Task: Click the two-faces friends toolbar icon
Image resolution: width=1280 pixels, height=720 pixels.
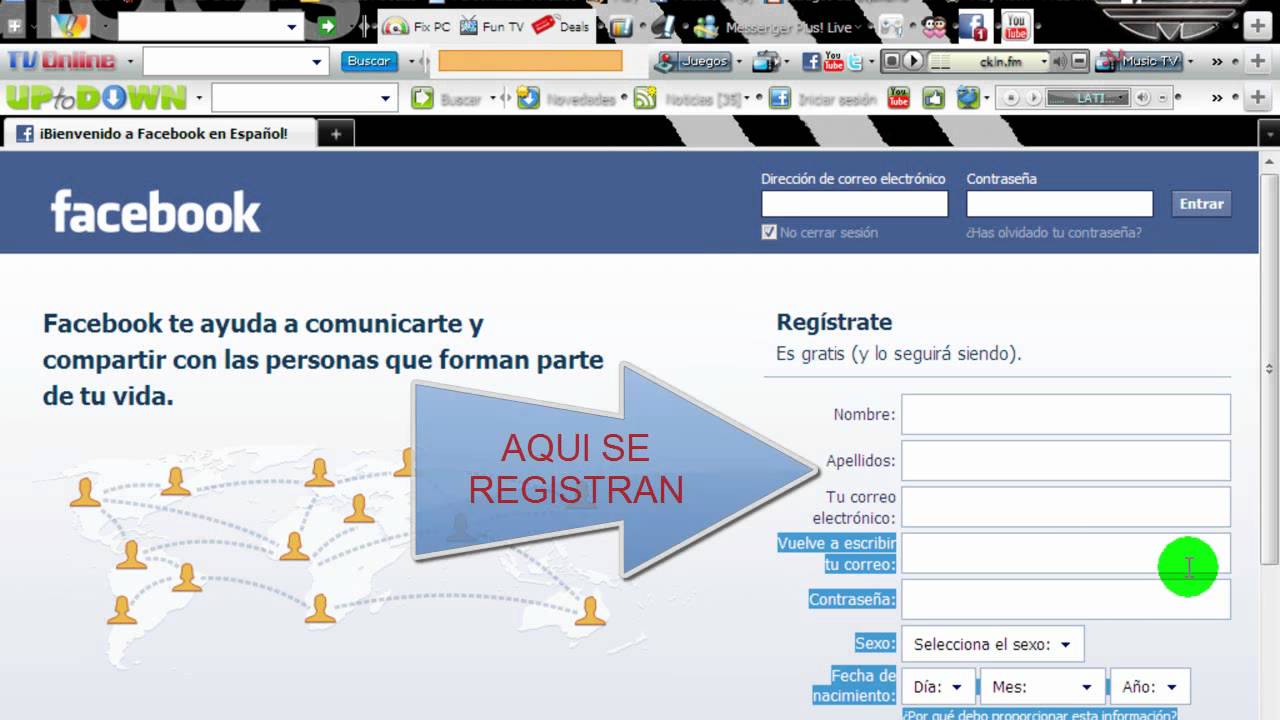Action: [x=935, y=27]
